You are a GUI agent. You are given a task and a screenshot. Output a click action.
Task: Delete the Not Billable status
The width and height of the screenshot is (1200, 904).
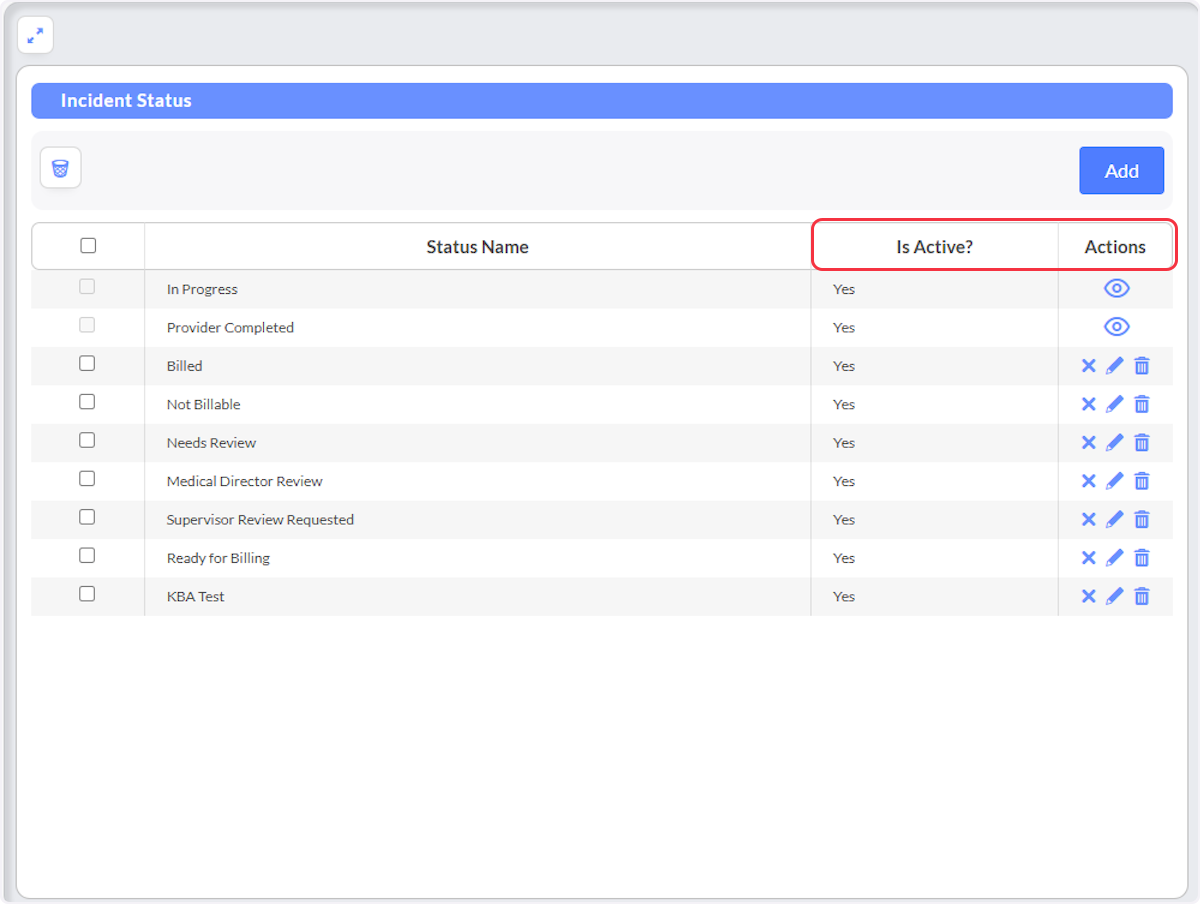[x=1142, y=404]
